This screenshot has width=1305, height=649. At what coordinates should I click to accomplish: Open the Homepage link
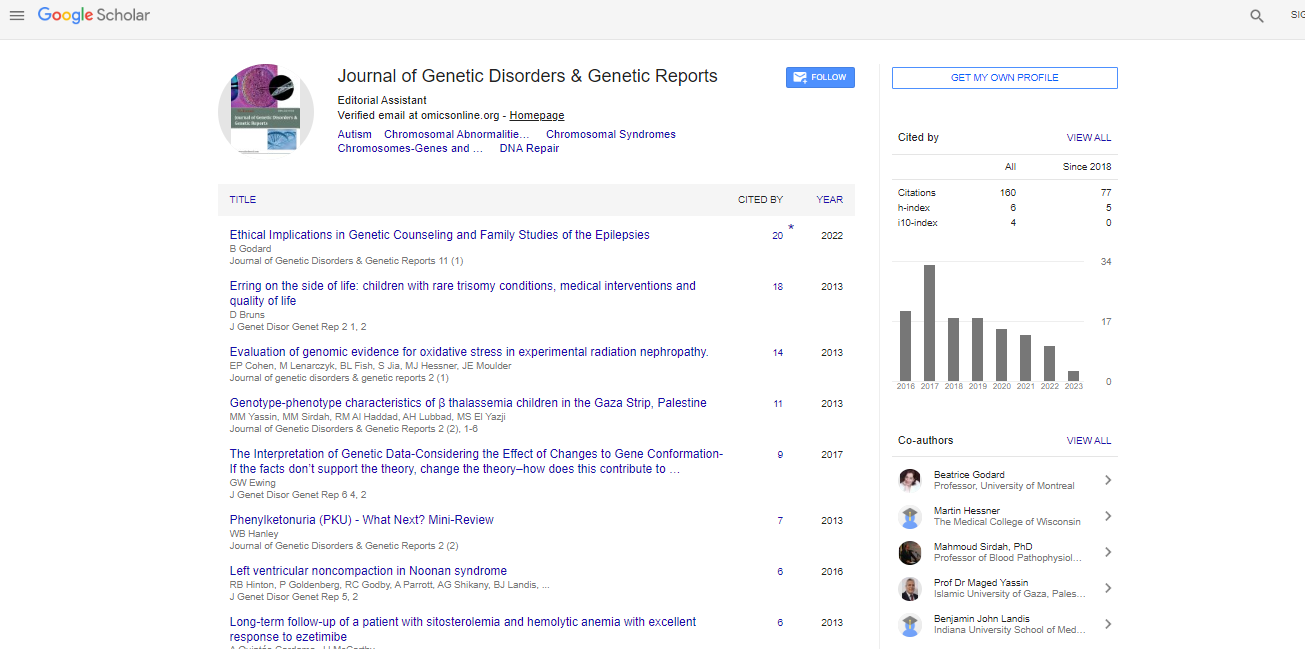[537, 115]
